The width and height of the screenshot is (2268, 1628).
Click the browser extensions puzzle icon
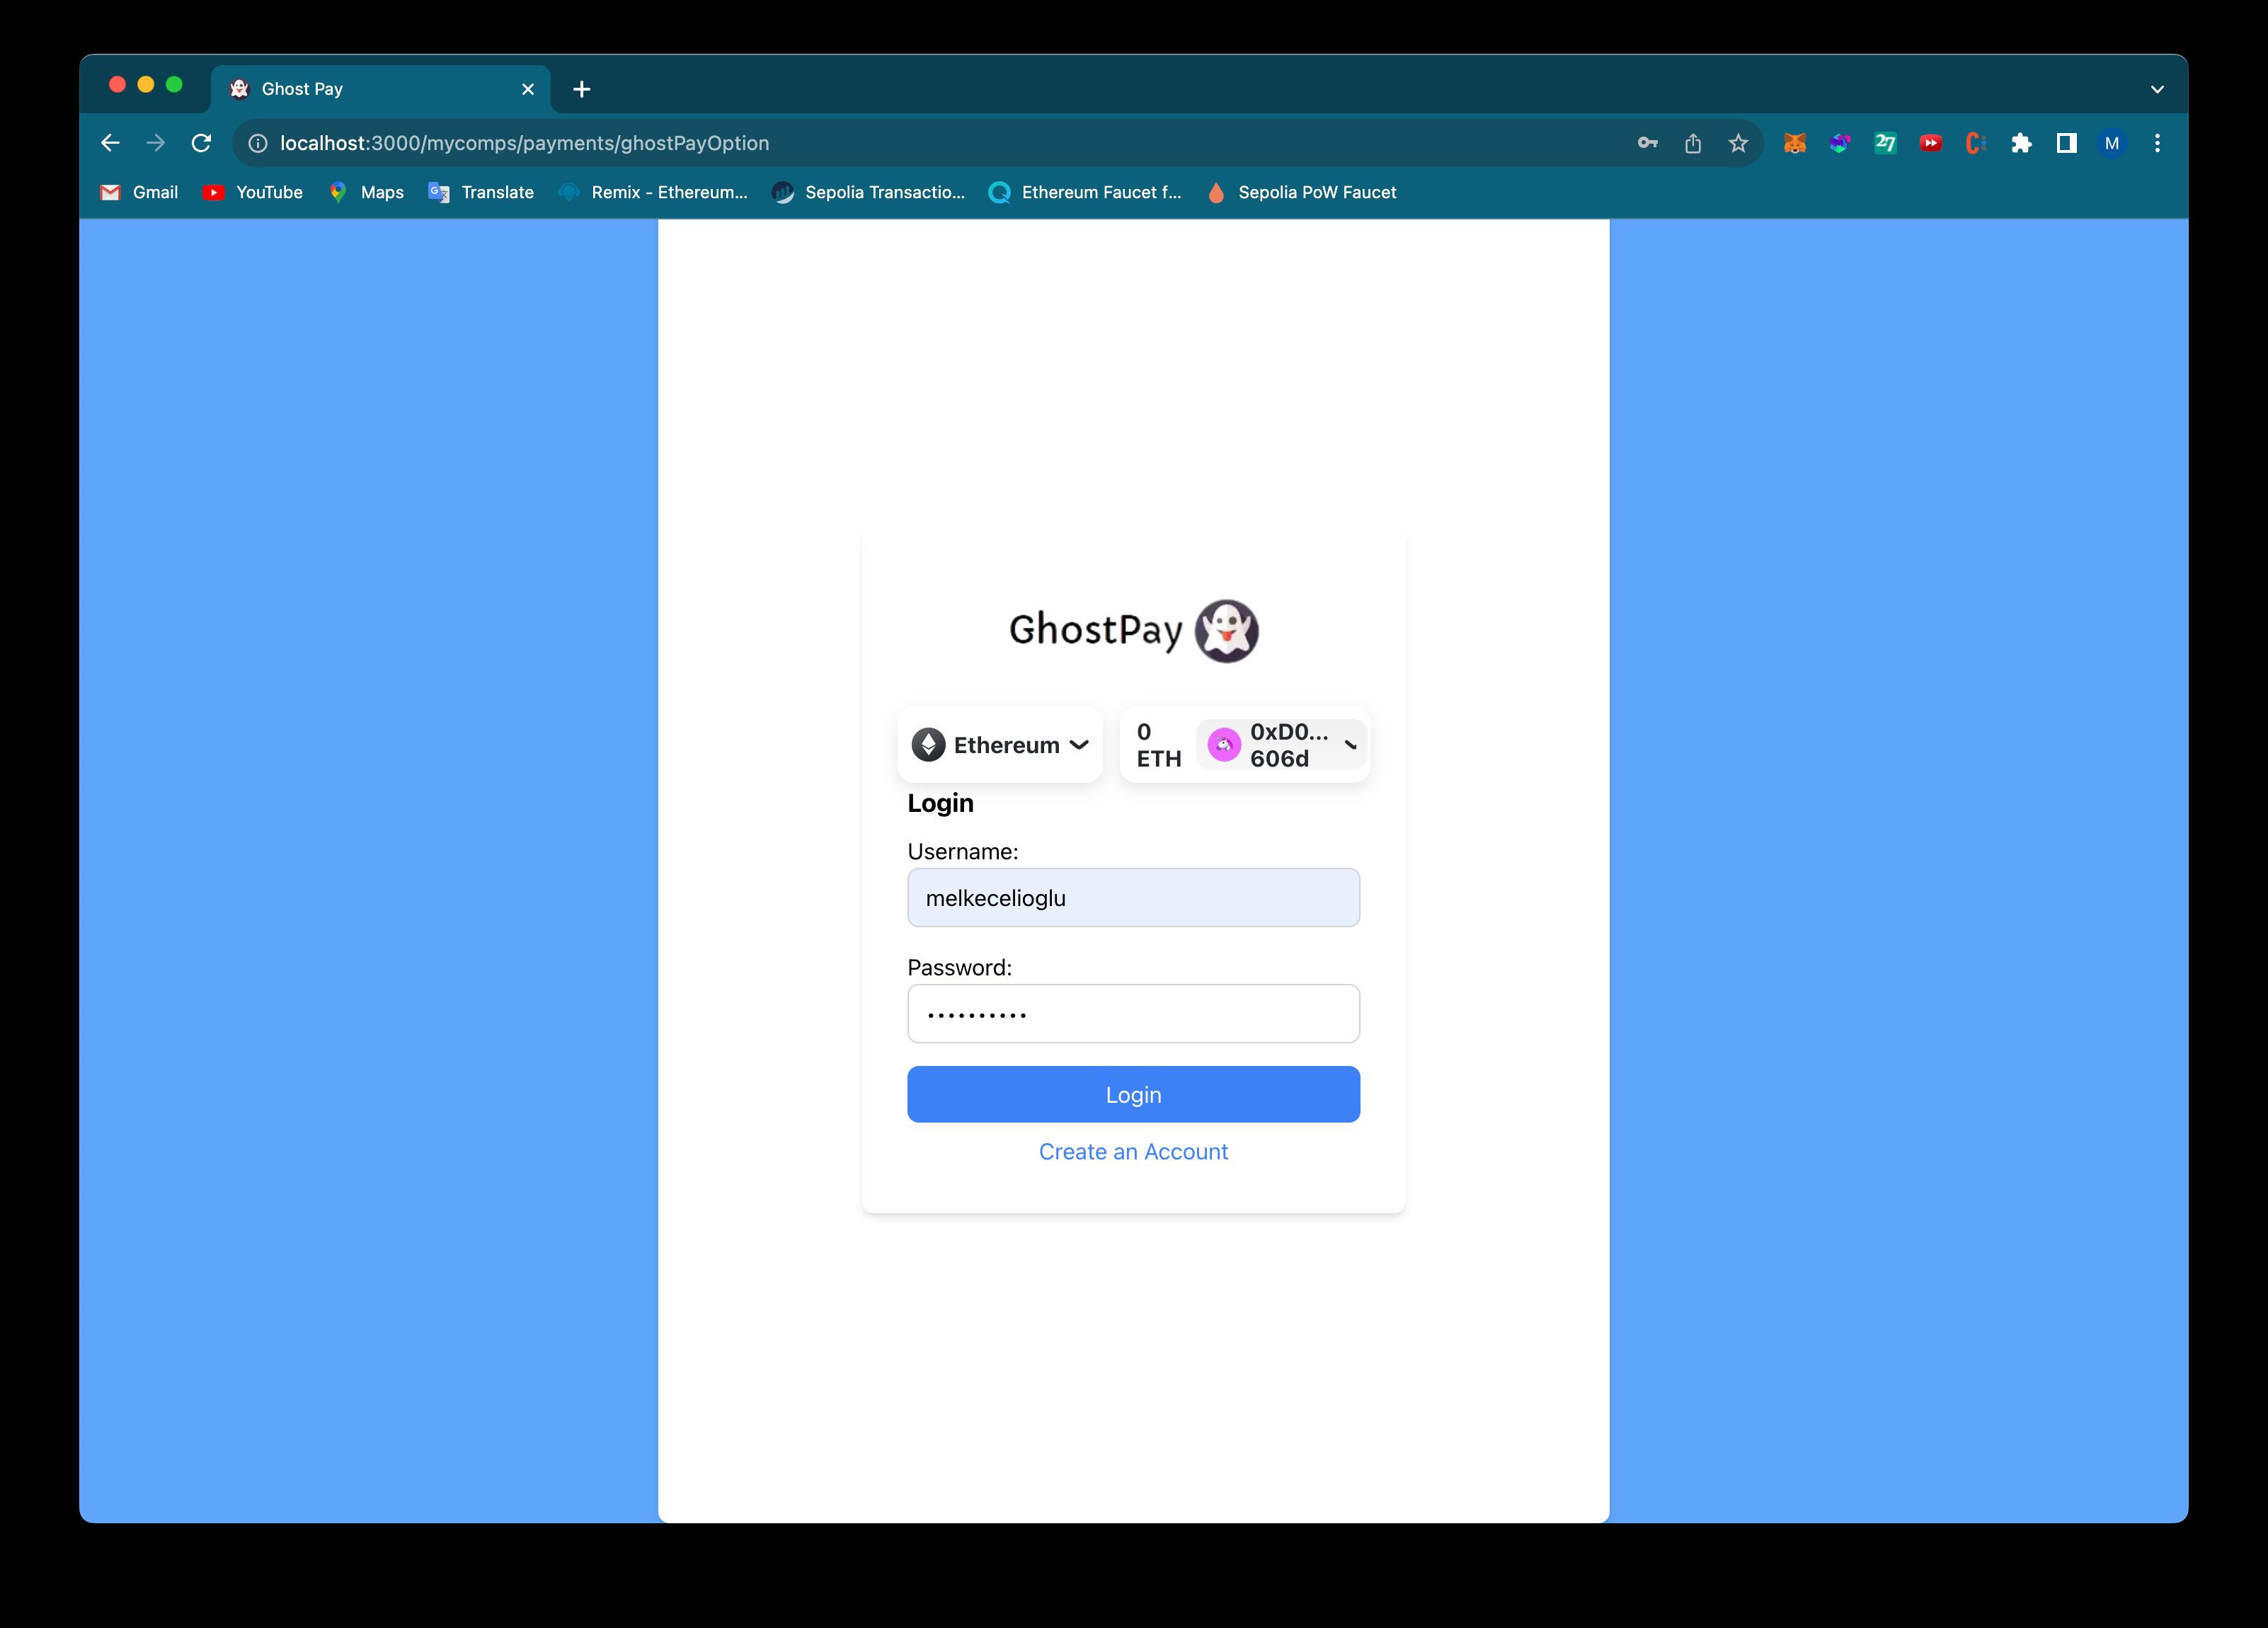[2022, 142]
